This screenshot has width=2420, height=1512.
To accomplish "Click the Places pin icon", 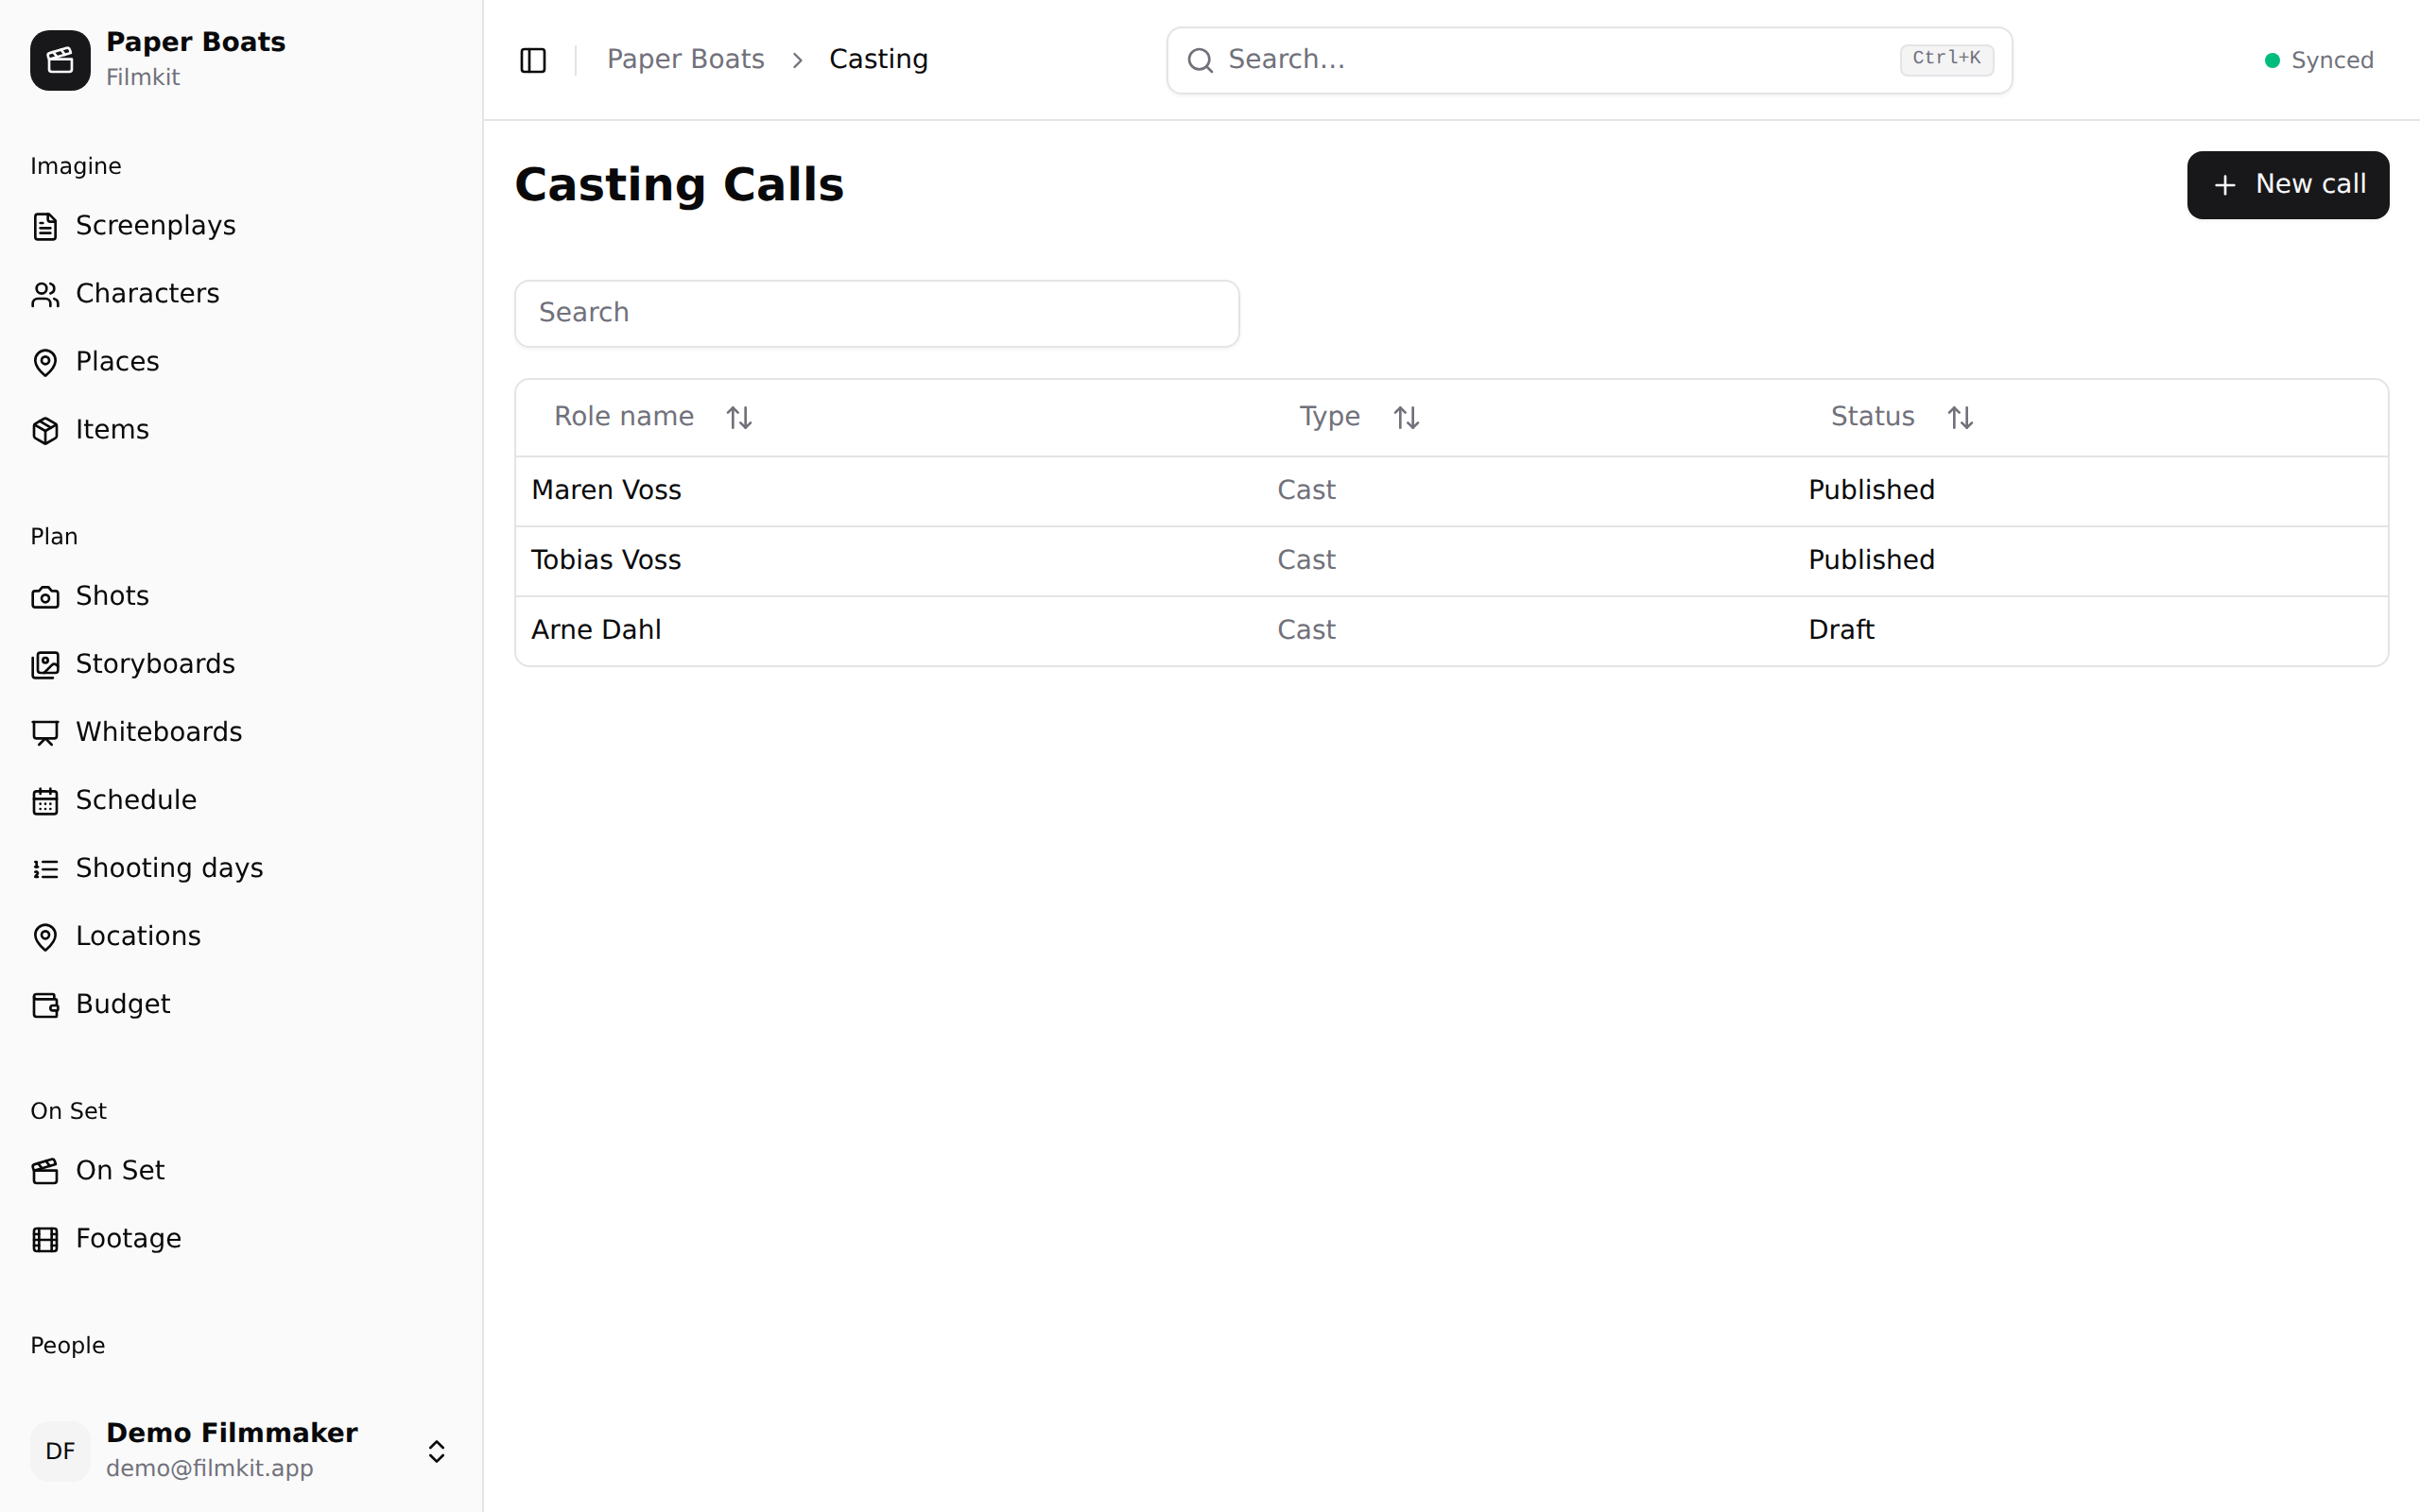I will pyautogui.click(x=45, y=362).
